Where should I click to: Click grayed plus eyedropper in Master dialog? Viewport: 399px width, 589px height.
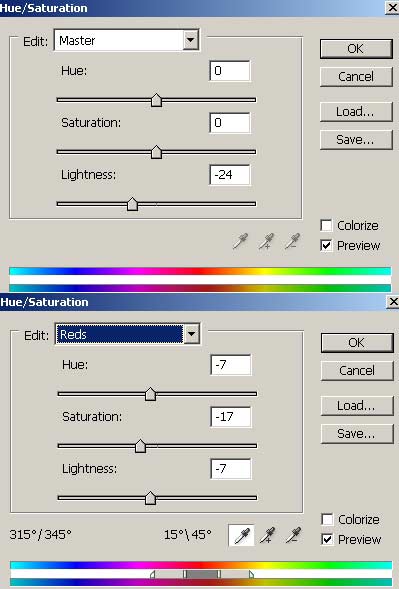(x=266, y=241)
